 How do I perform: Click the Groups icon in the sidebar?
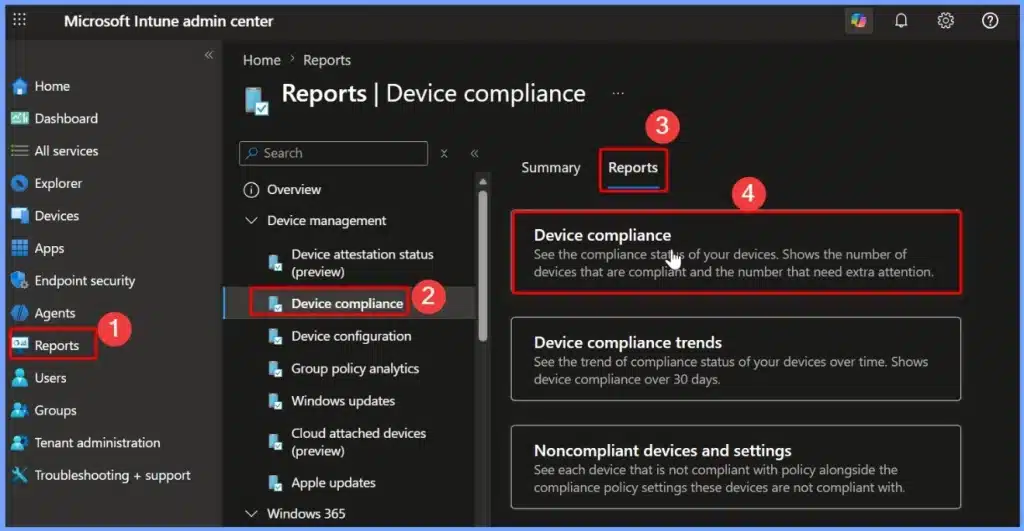coord(20,410)
